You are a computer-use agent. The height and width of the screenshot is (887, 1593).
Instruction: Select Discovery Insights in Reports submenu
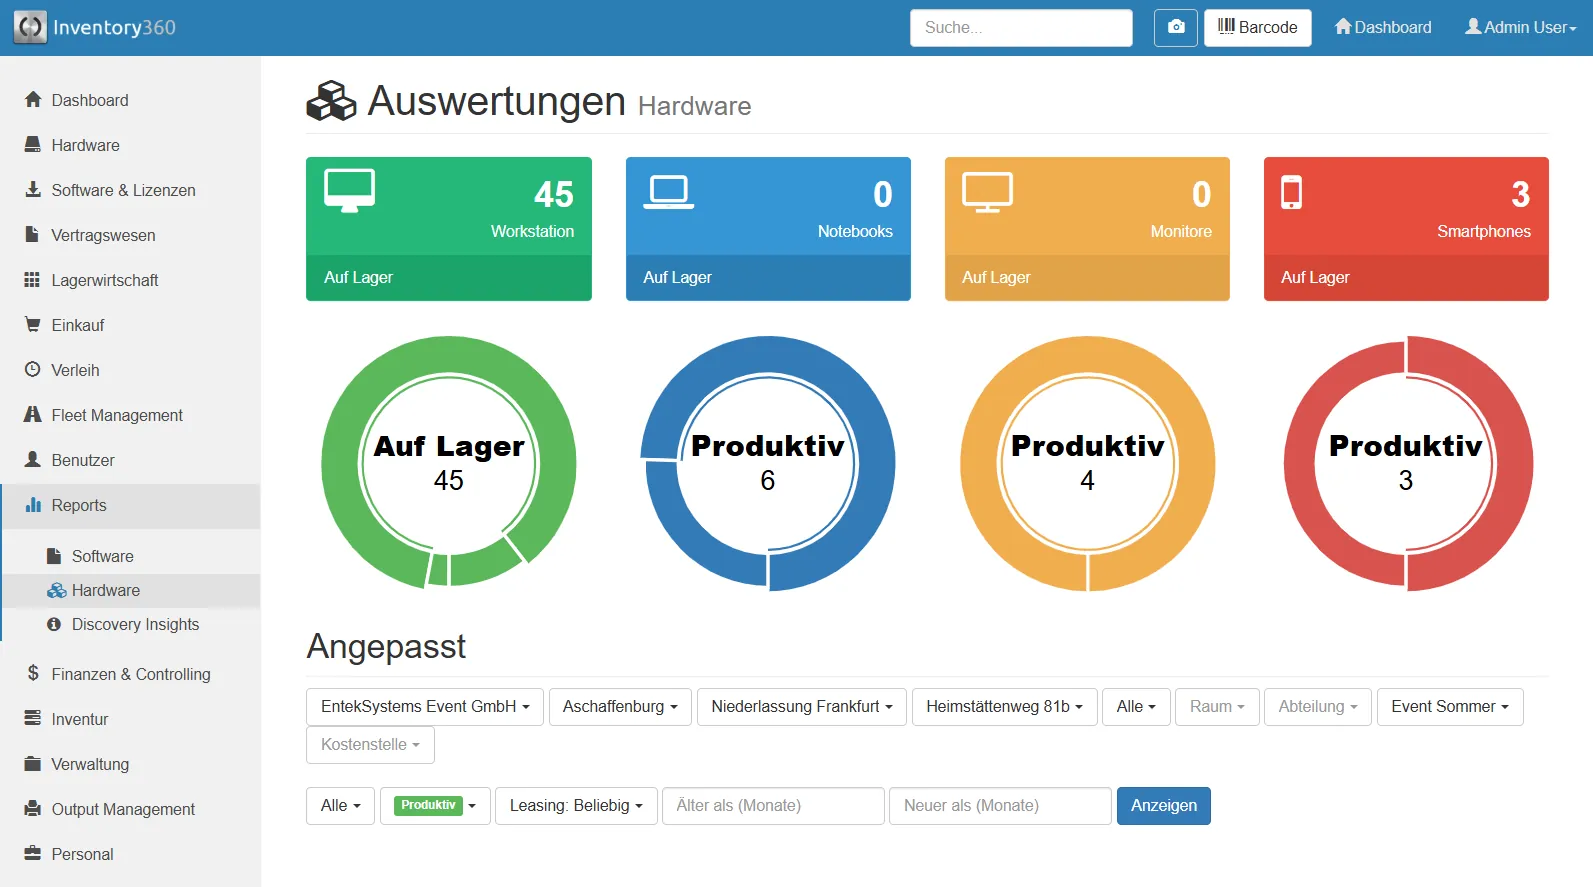[135, 625]
